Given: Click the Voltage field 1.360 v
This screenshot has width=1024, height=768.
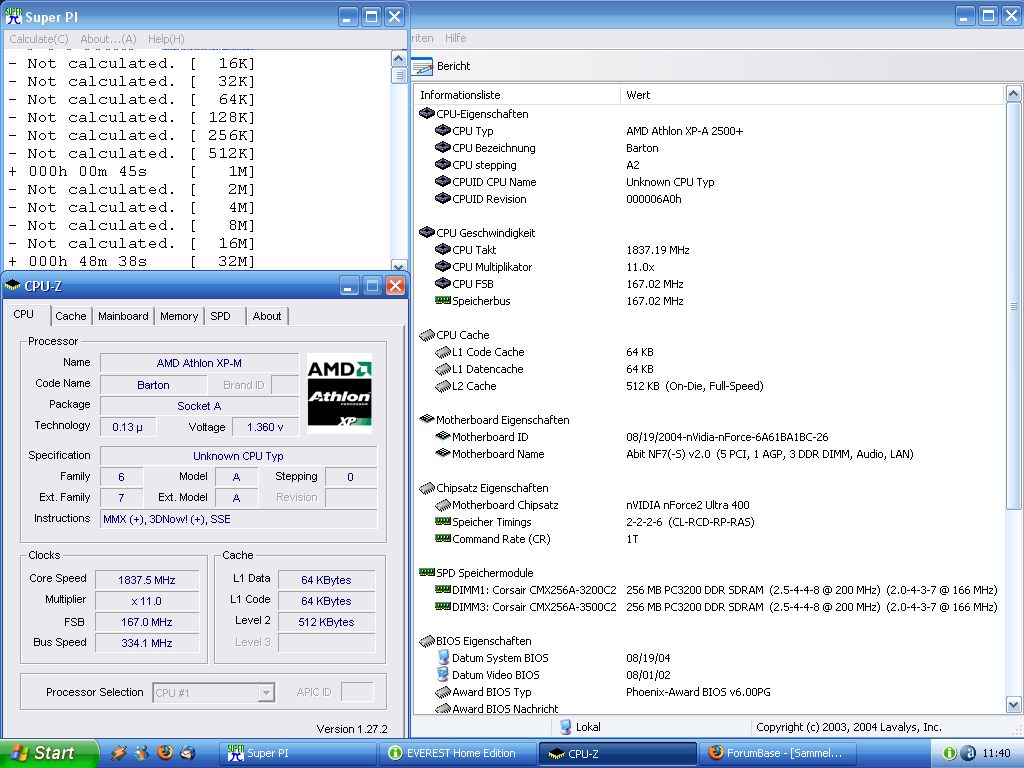Looking at the screenshot, I should (265, 427).
